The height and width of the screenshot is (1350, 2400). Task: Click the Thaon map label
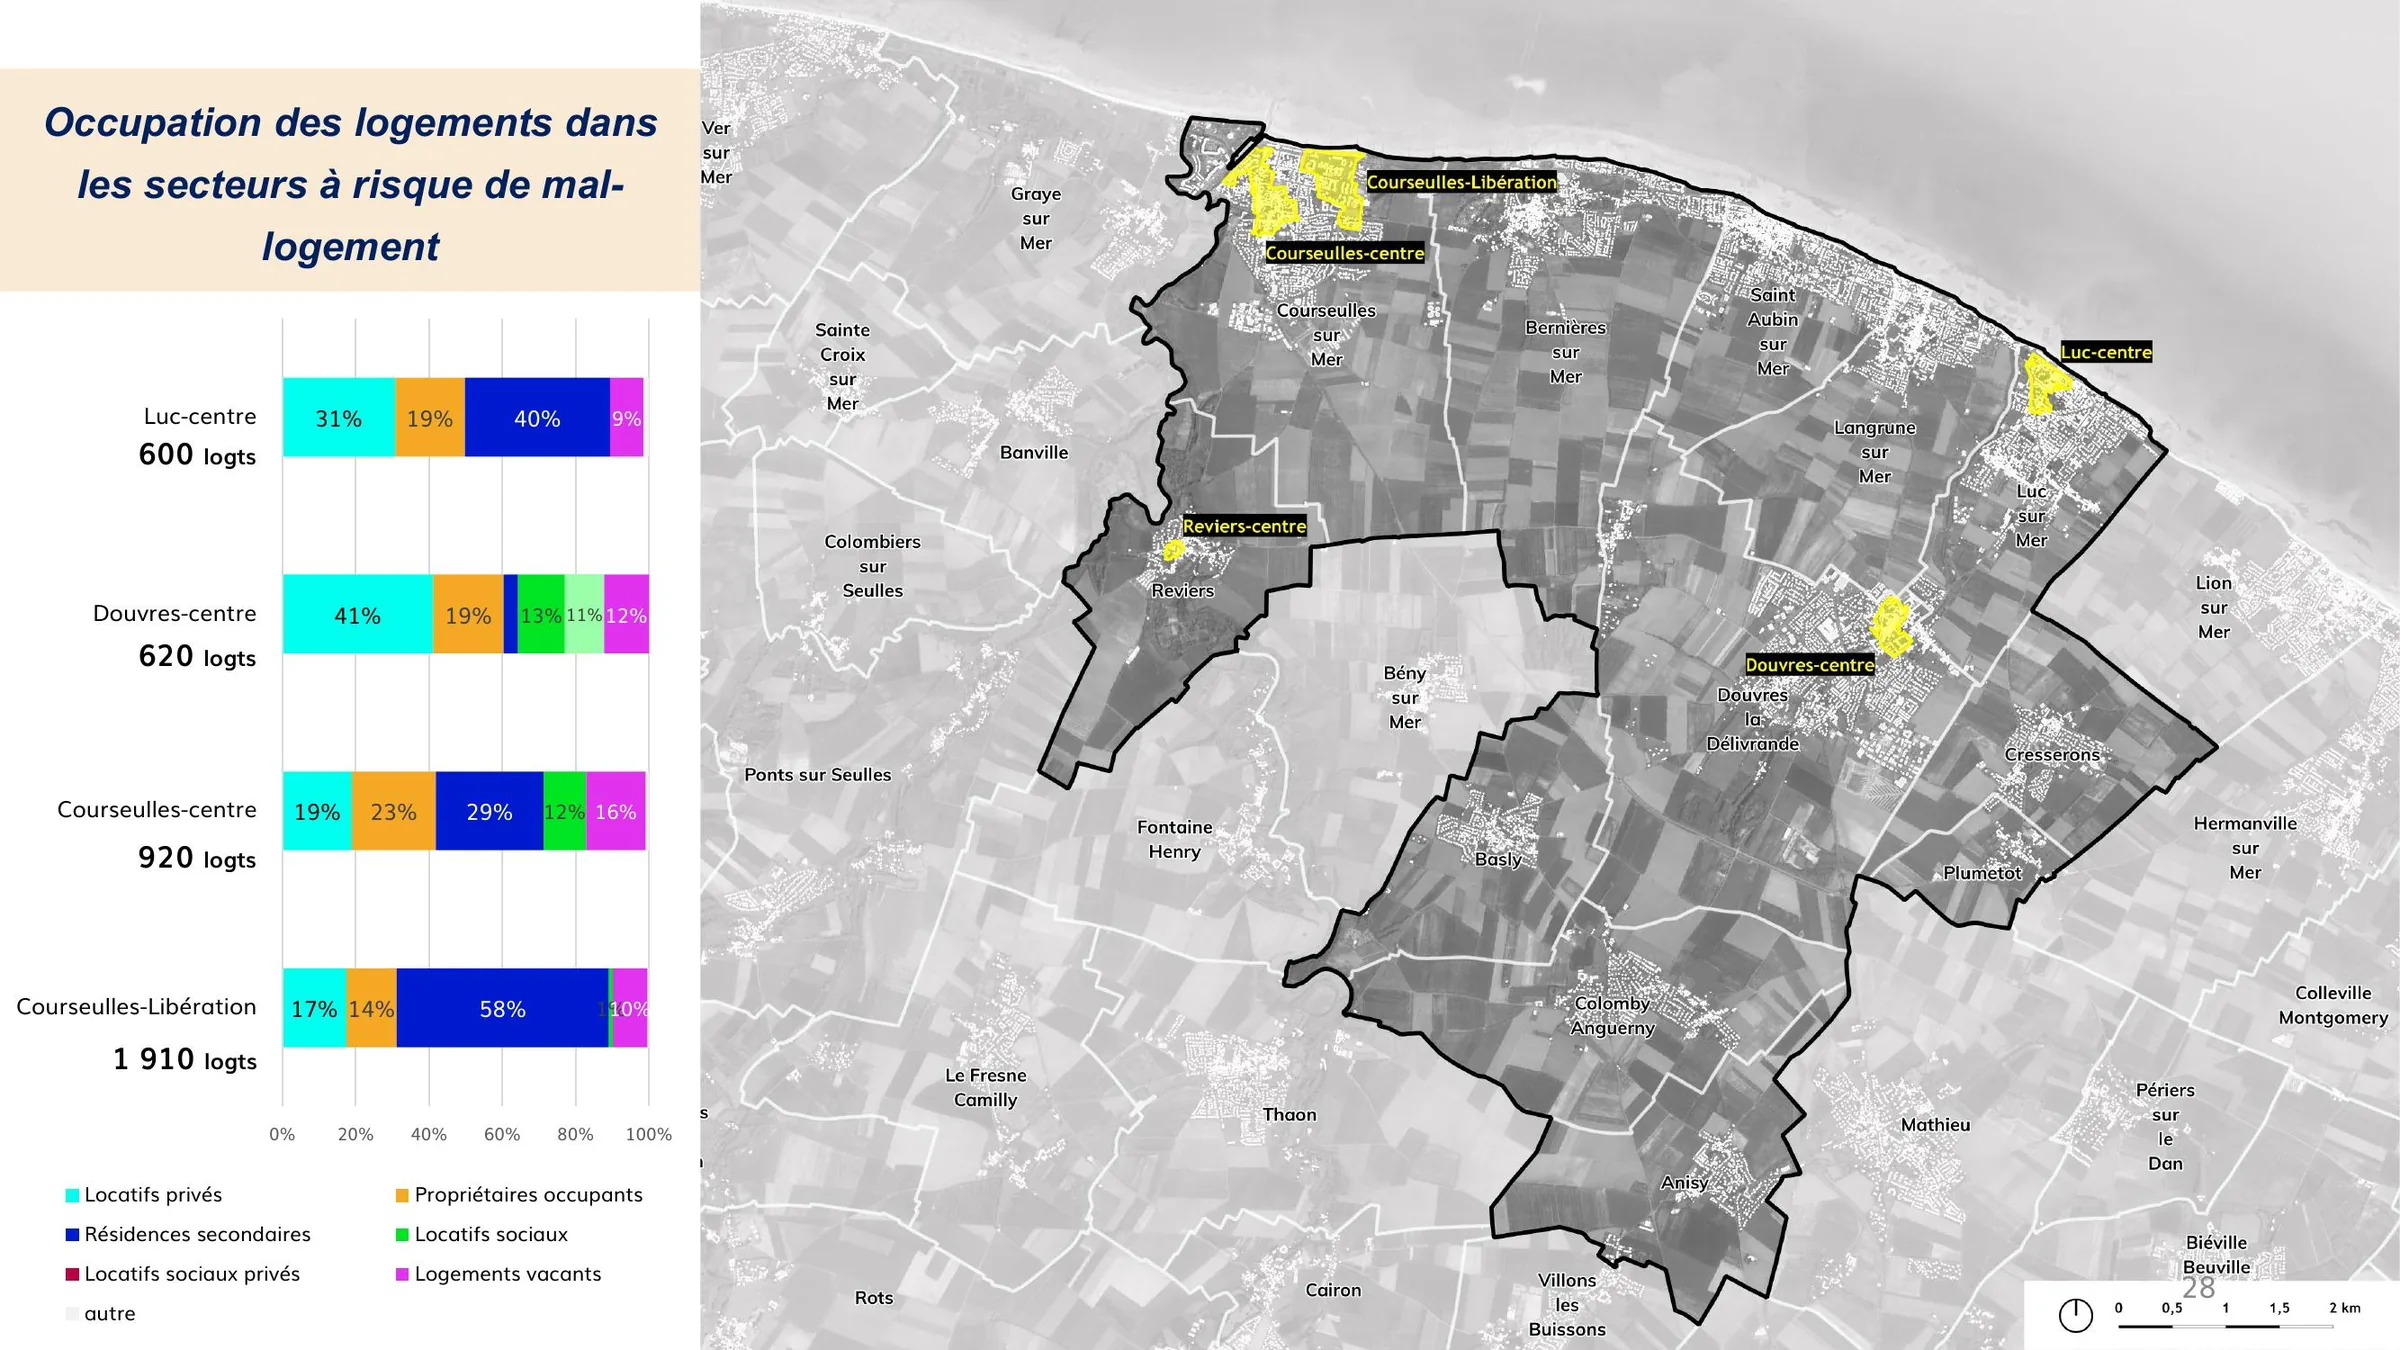pos(1290,1114)
